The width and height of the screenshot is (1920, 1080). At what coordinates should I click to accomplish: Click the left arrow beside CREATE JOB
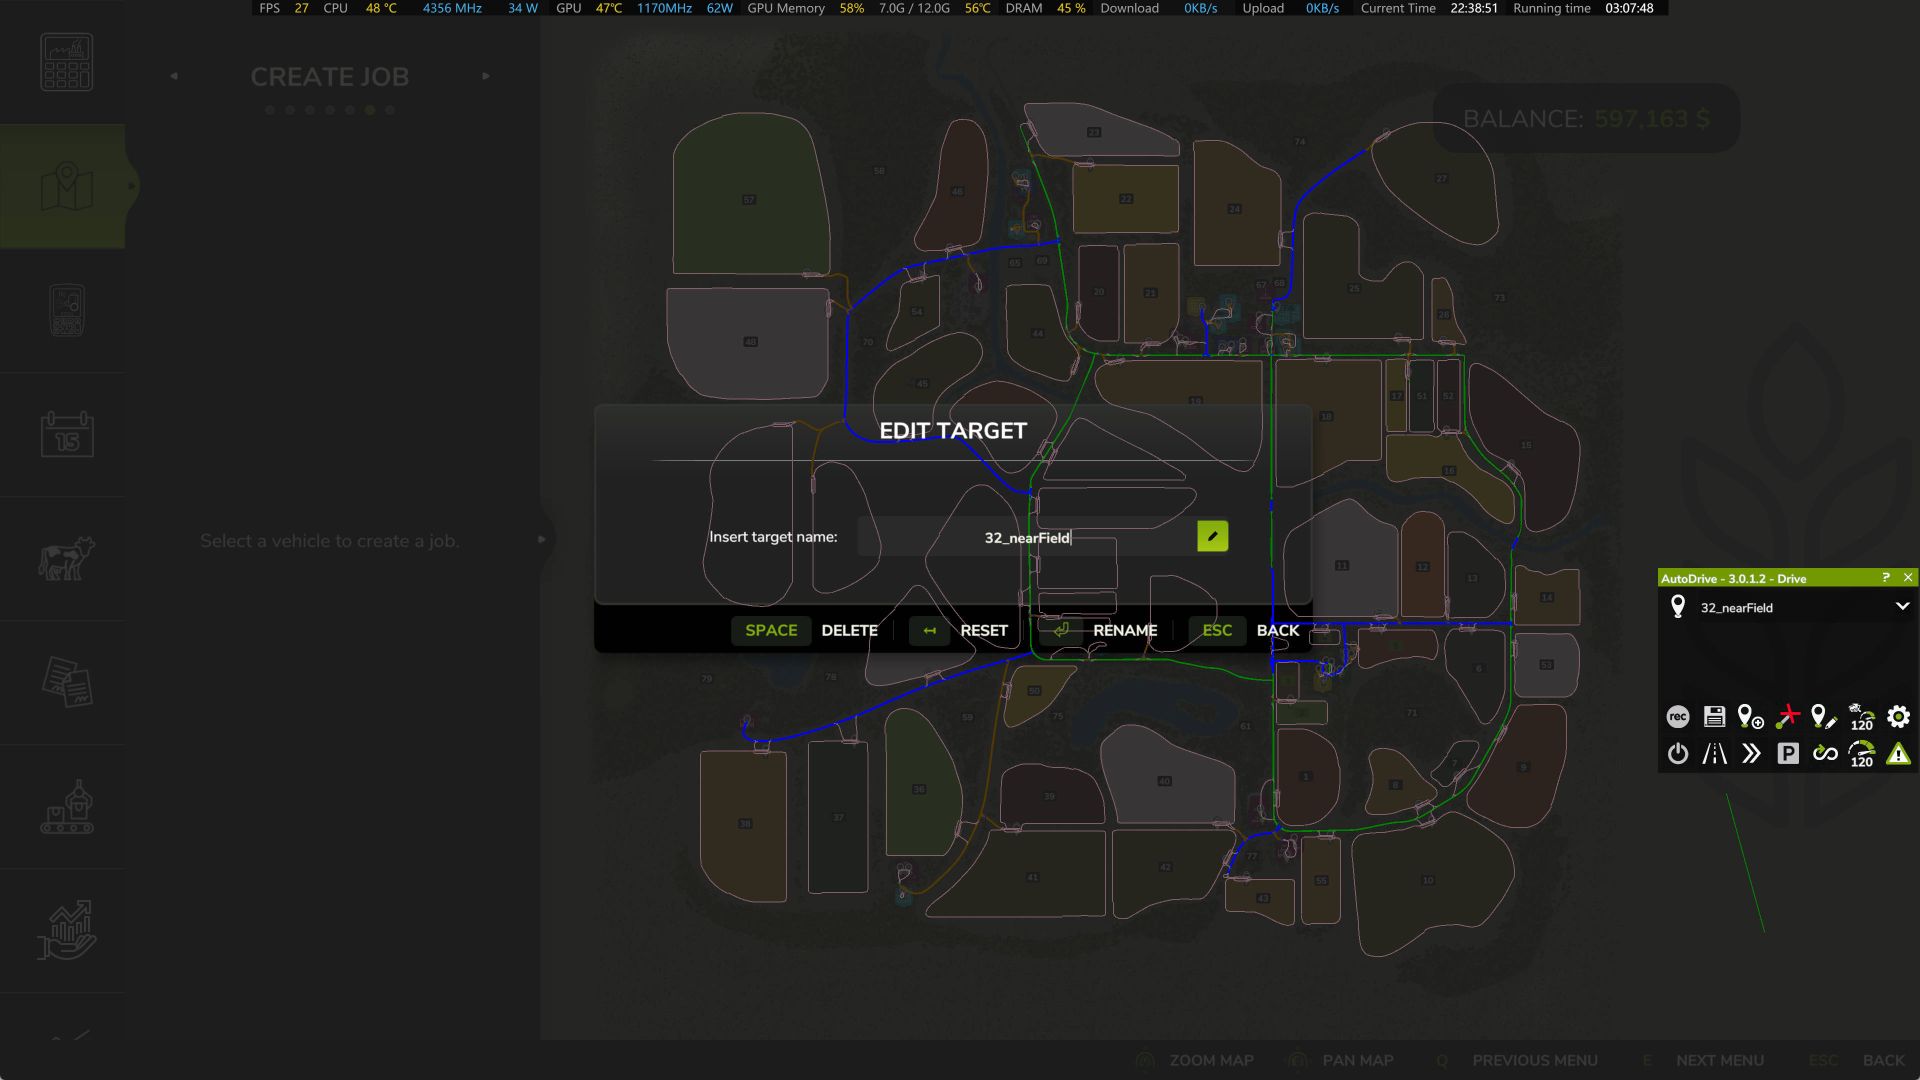[x=174, y=76]
